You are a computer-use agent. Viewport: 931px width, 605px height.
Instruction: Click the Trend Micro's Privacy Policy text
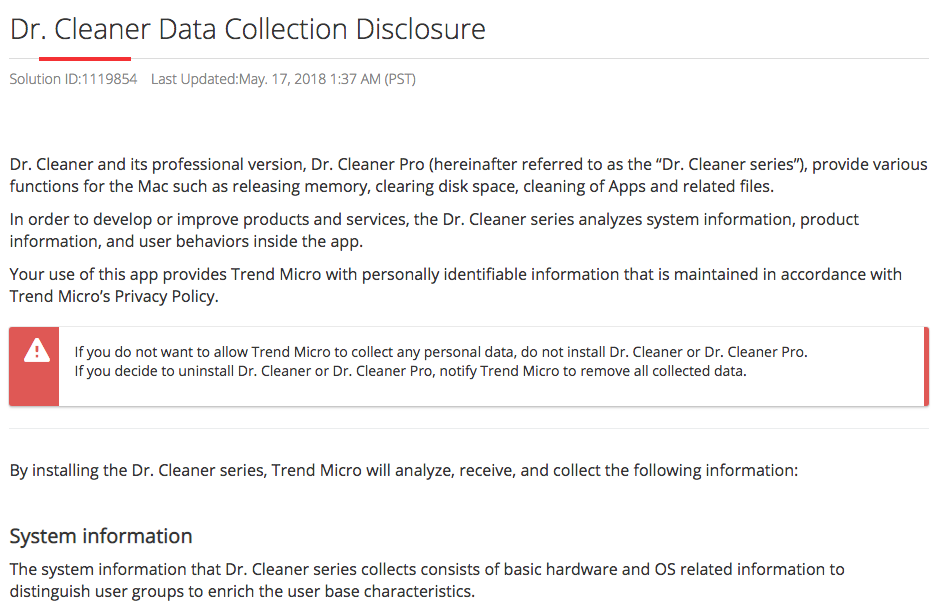(x=113, y=296)
